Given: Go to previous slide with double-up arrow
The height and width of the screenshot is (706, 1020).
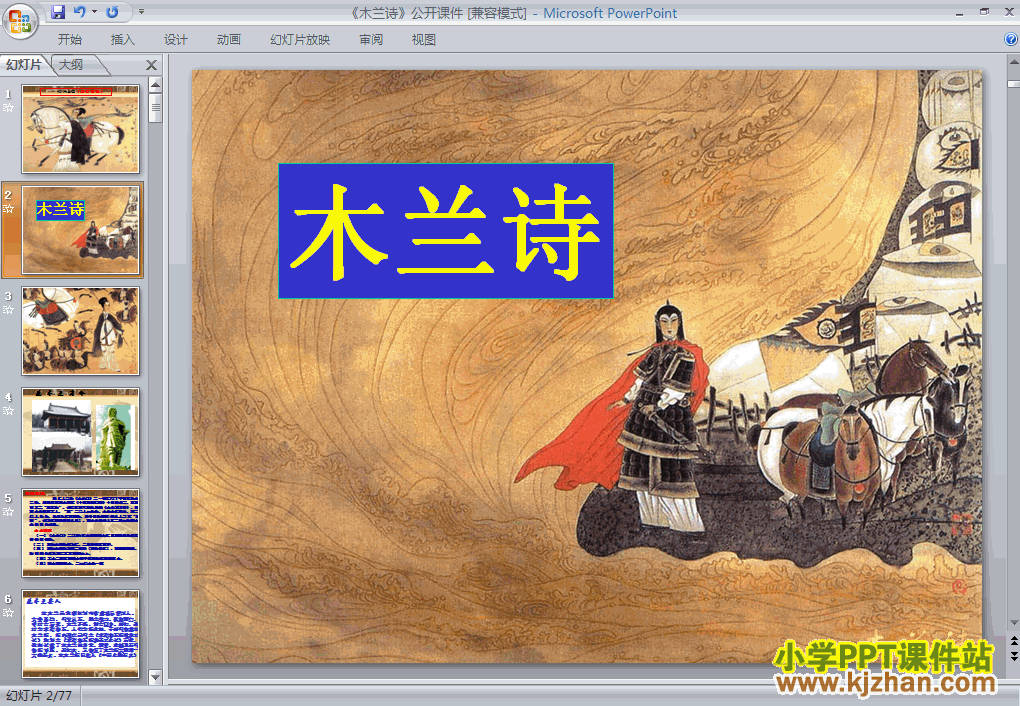Looking at the screenshot, I should (1013, 642).
